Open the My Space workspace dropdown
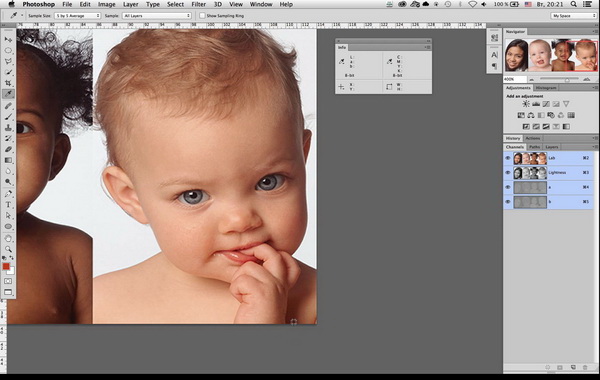This screenshot has width=600, height=380. point(573,16)
